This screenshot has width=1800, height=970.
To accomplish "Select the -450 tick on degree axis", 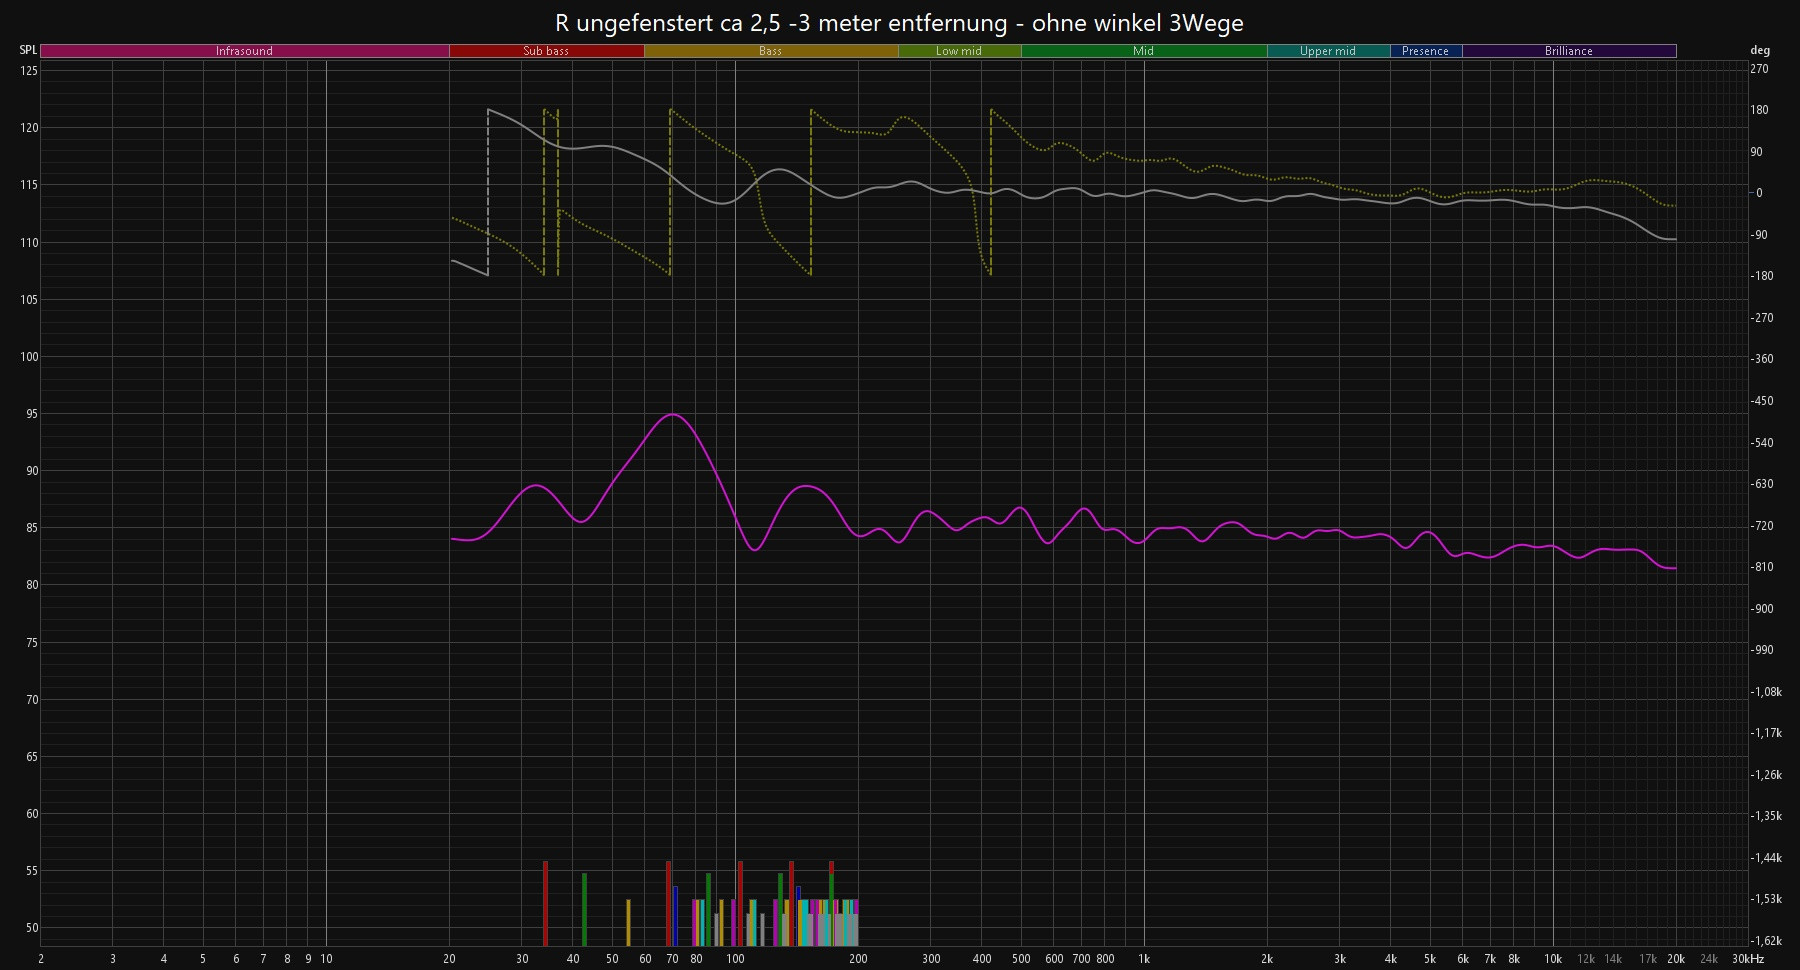I will click(1761, 401).
